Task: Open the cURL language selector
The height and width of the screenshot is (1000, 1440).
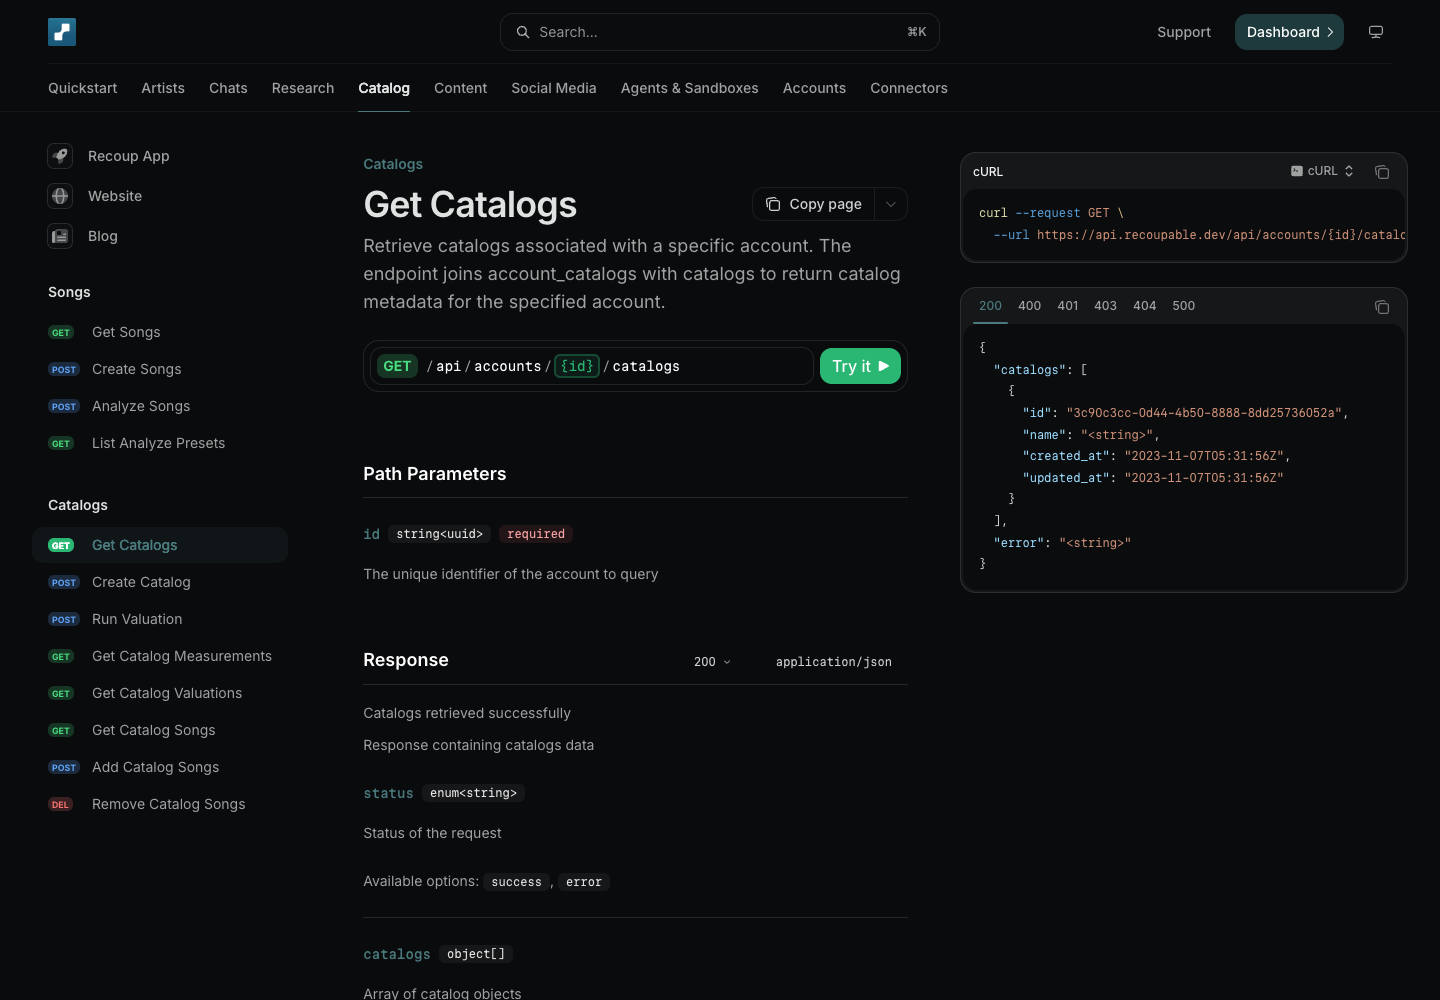Action: coord(1322,171)
